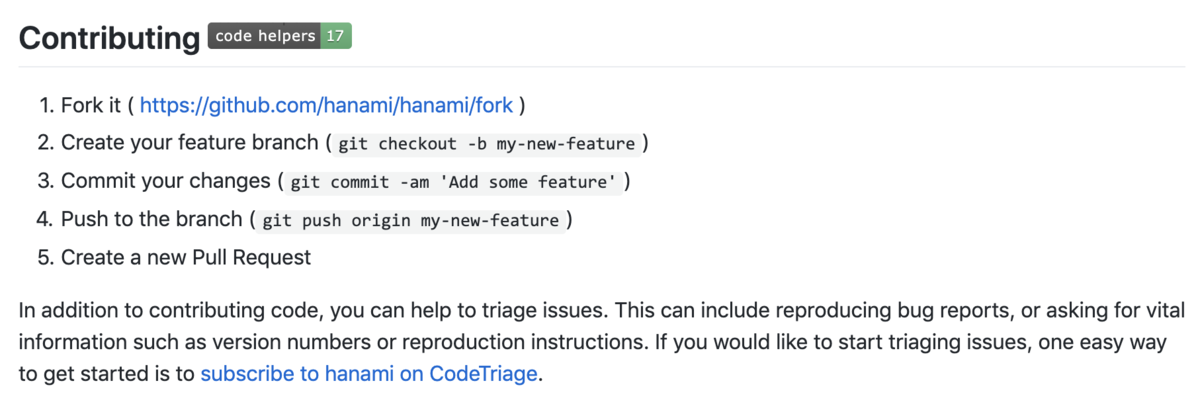This screenshot has width=1200, height=410.
Task: Click list number 1 marker
Action: [x=45, y=105]
